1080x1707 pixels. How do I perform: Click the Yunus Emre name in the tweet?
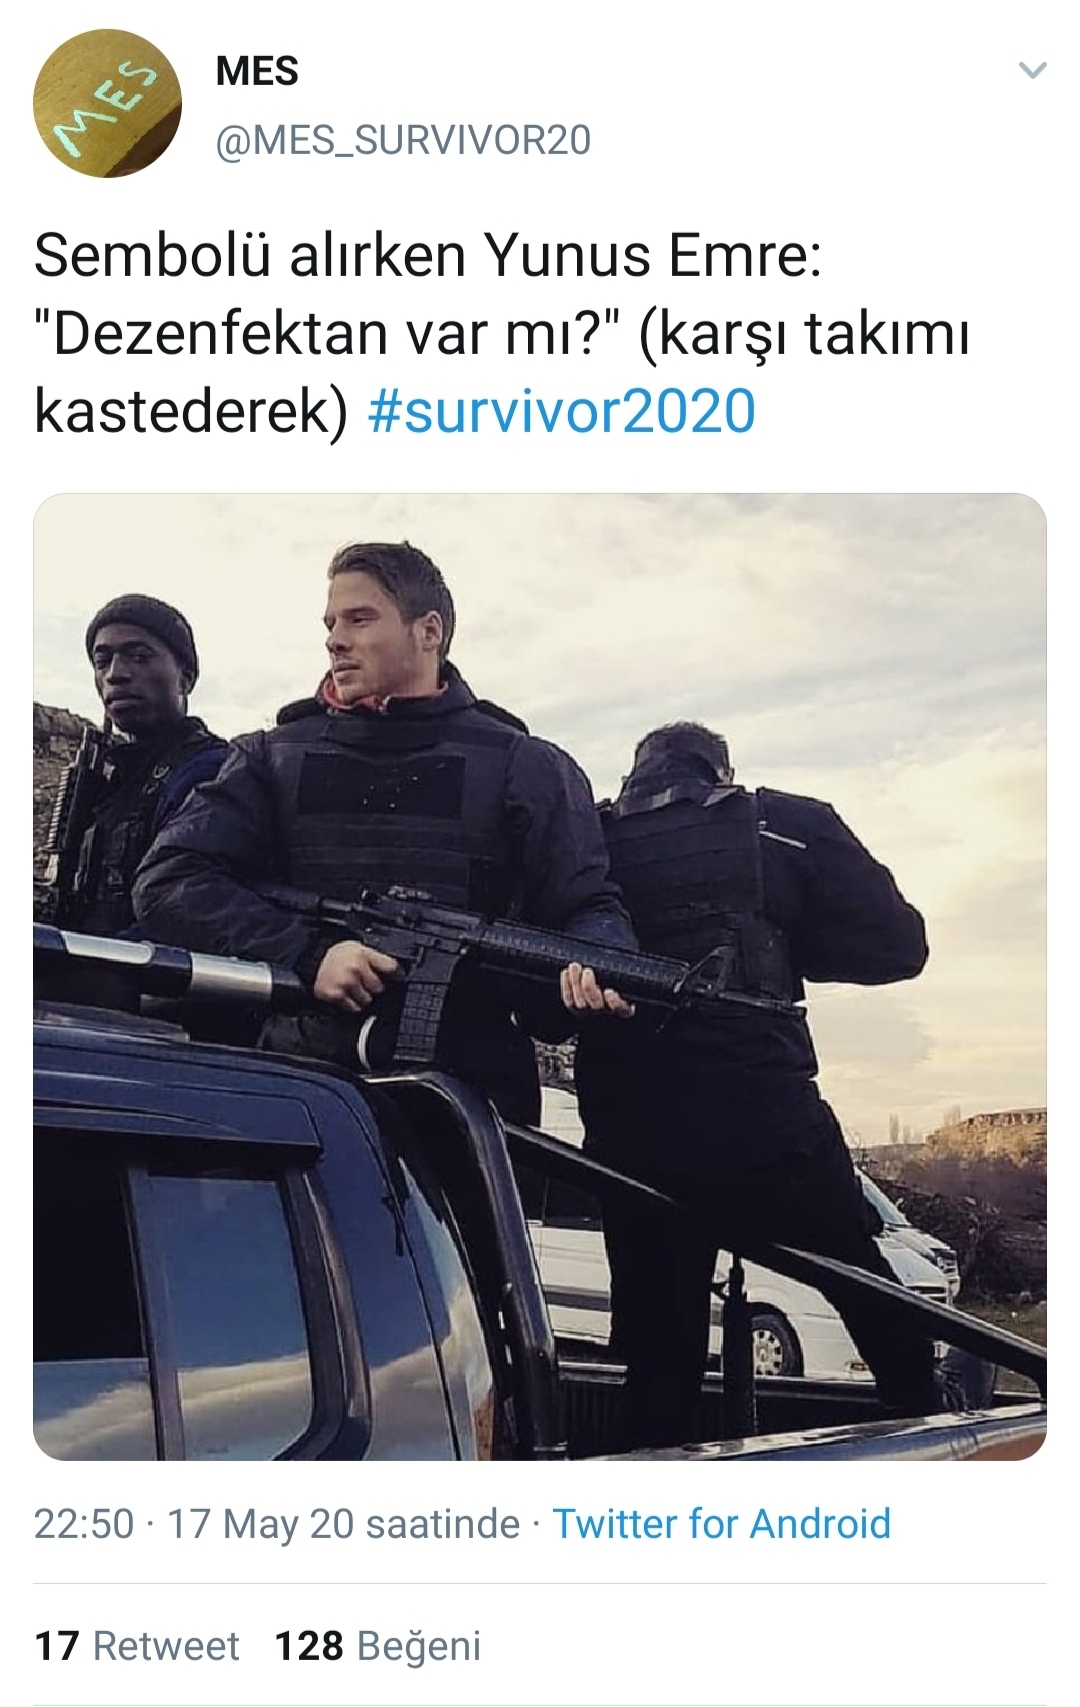click(x=653, y=256)
